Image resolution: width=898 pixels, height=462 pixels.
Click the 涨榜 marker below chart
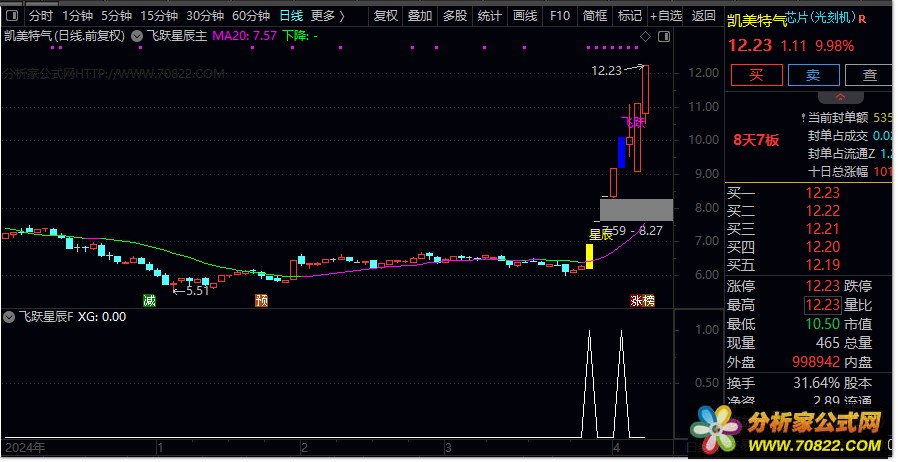click(642, 301)
